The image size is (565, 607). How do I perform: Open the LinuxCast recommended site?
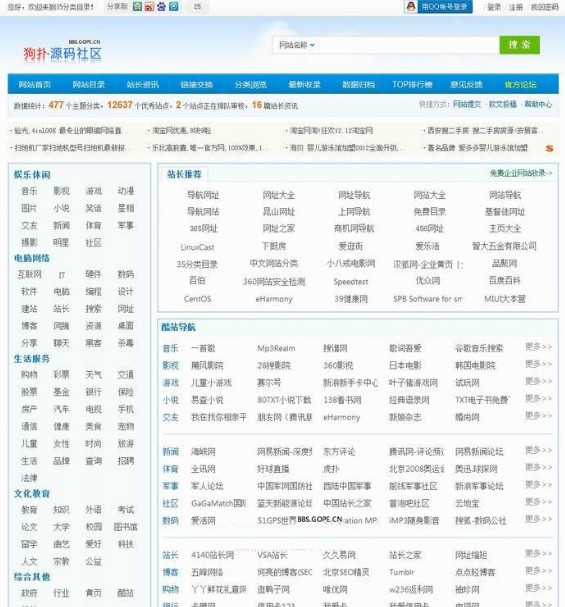point(197,247)
